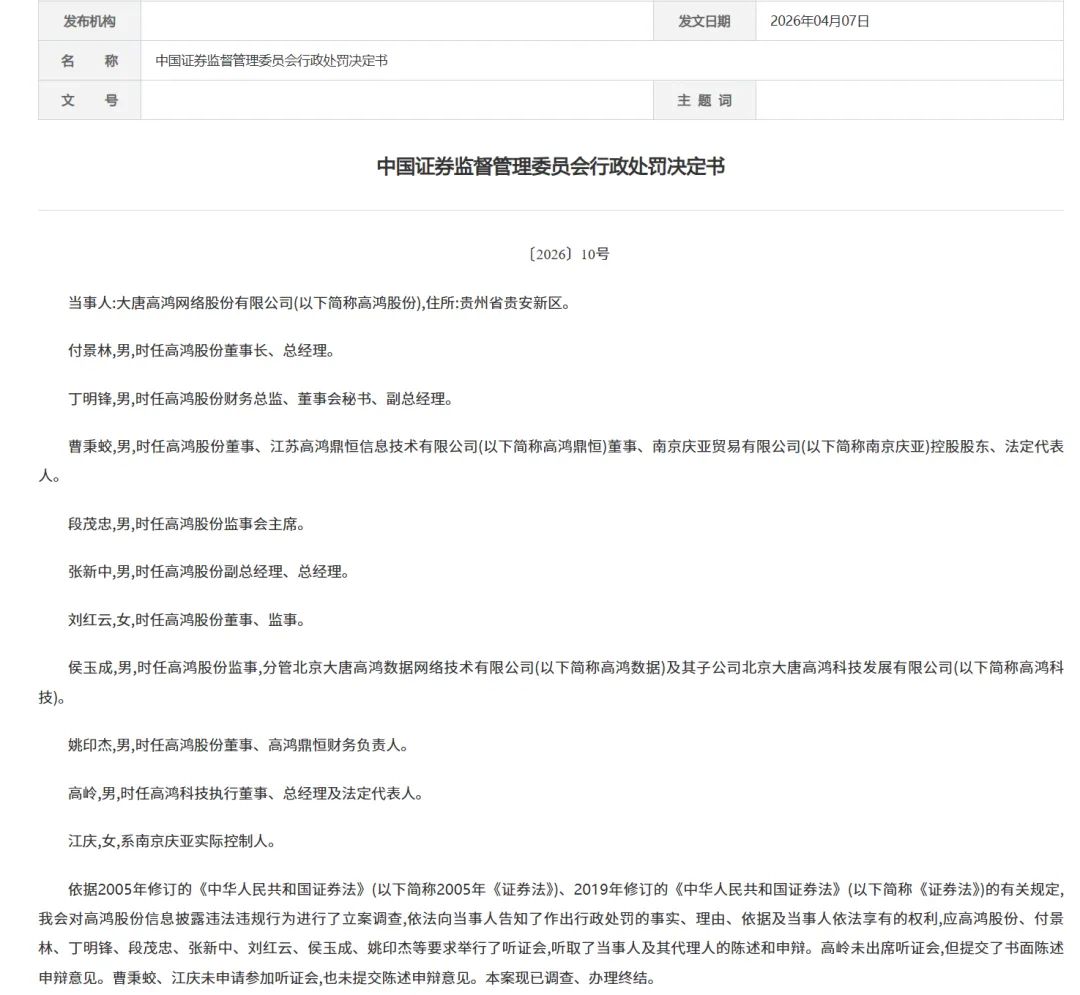This screenshot has height=995, width=1080.
Task: Click the line about 付景林 董事长、总经理
Action: pos(202,350)
